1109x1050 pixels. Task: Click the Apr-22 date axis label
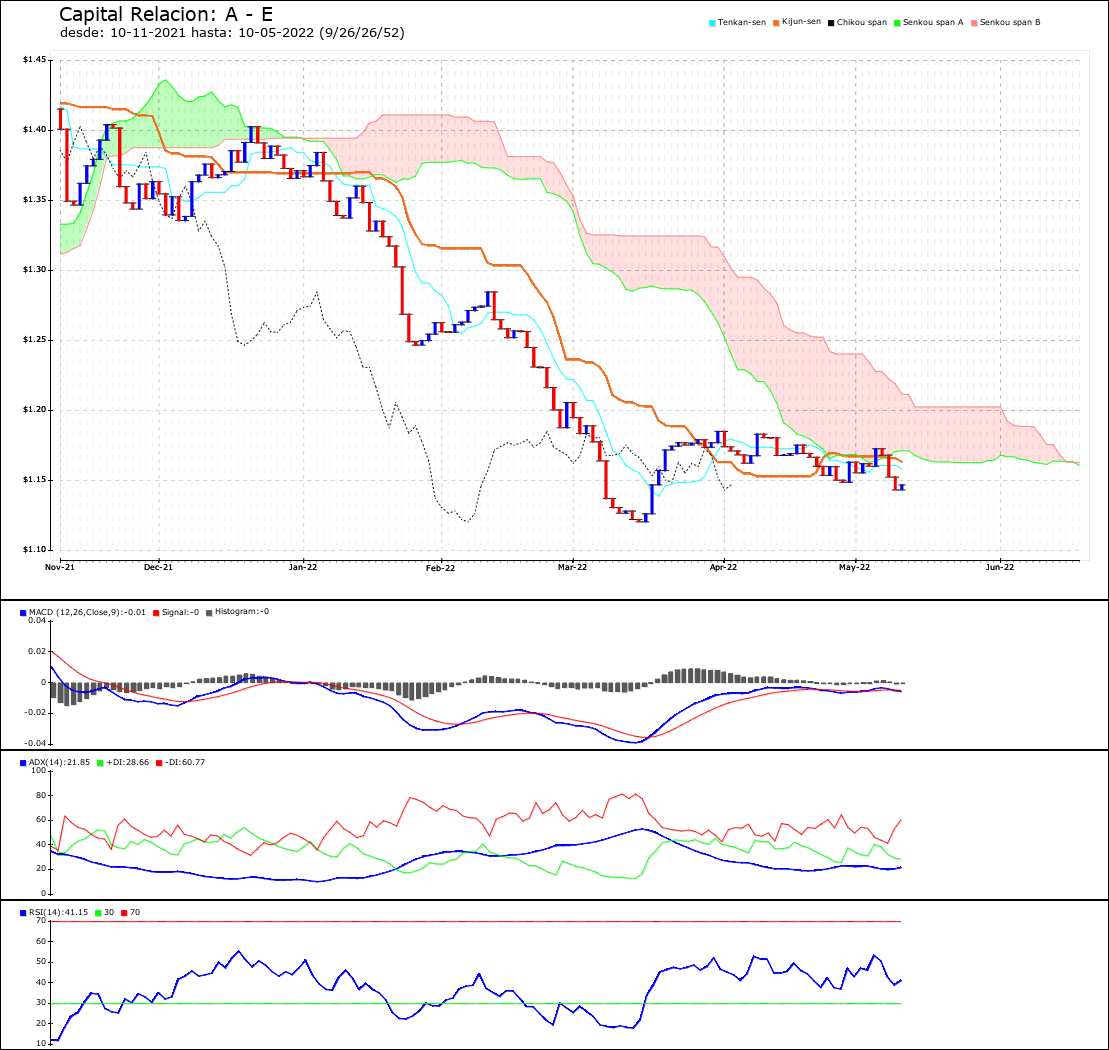(x=723, y=567)
